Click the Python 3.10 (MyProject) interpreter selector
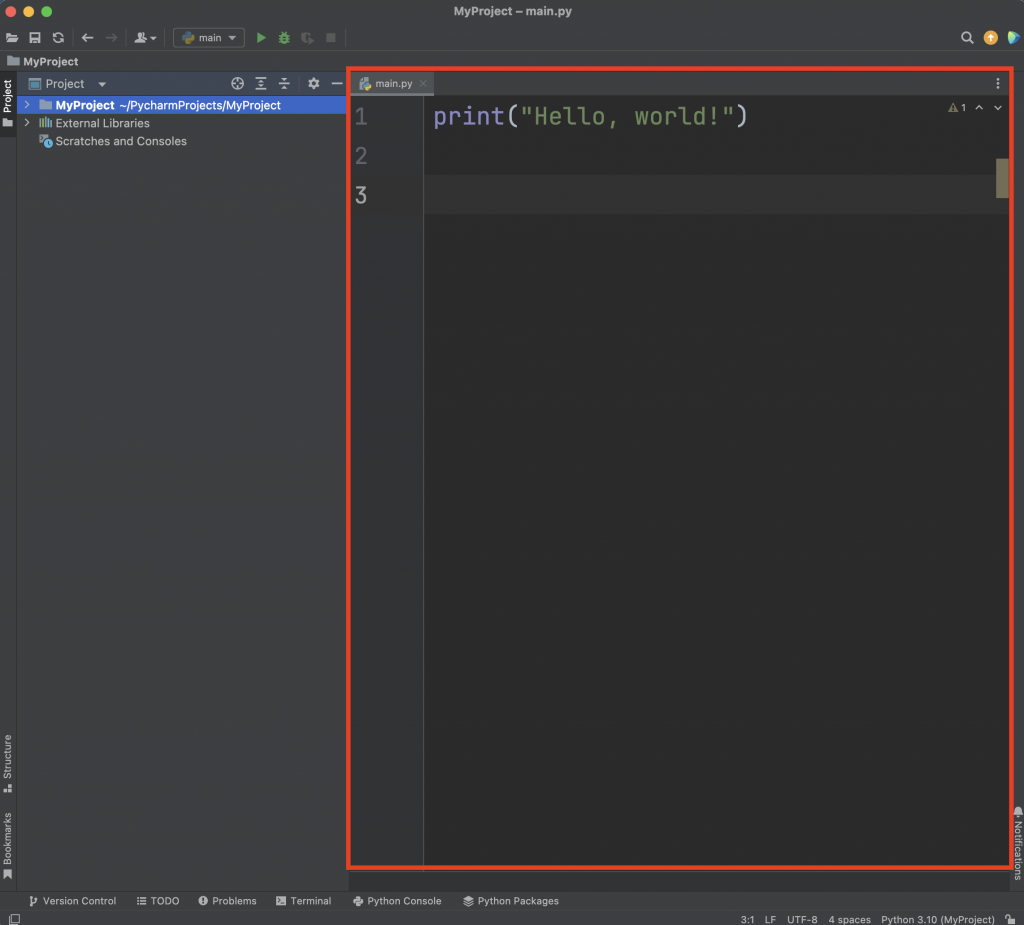This screenshot has height=925, width=1024. pos(937,919)
